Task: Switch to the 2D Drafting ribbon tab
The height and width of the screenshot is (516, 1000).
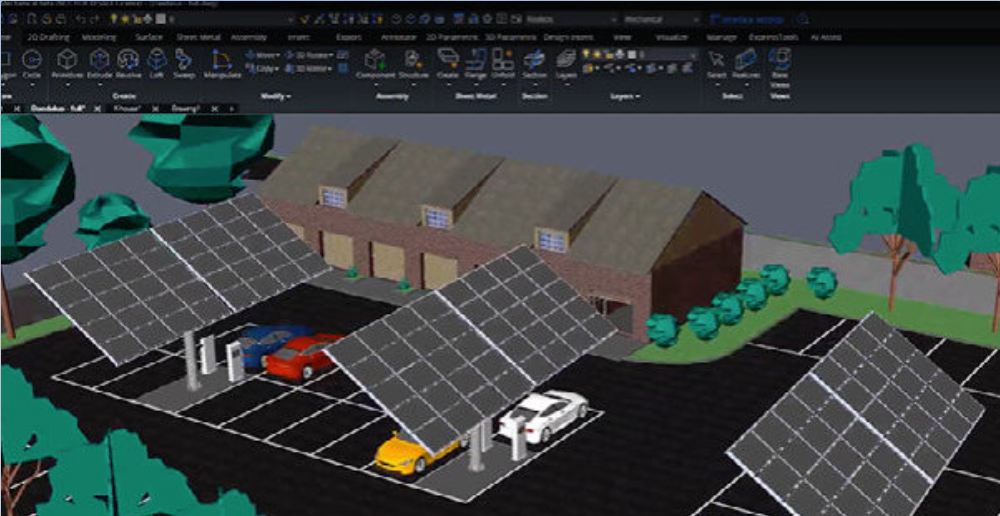Action: click(x=49, y=38)
